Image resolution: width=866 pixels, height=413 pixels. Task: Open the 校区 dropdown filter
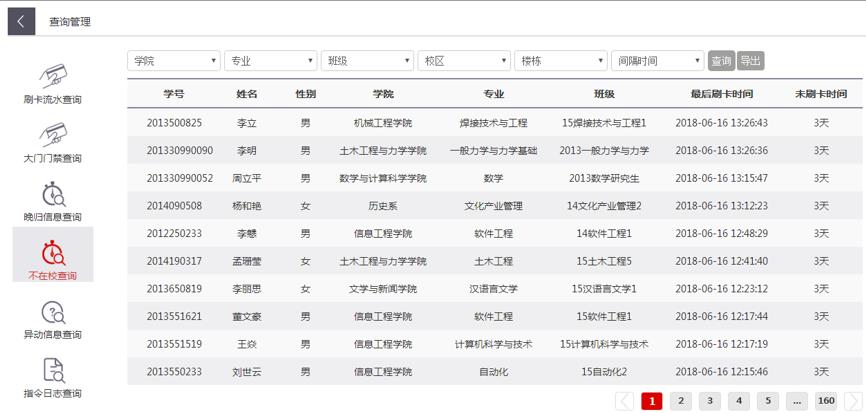[x=464, y=61]
